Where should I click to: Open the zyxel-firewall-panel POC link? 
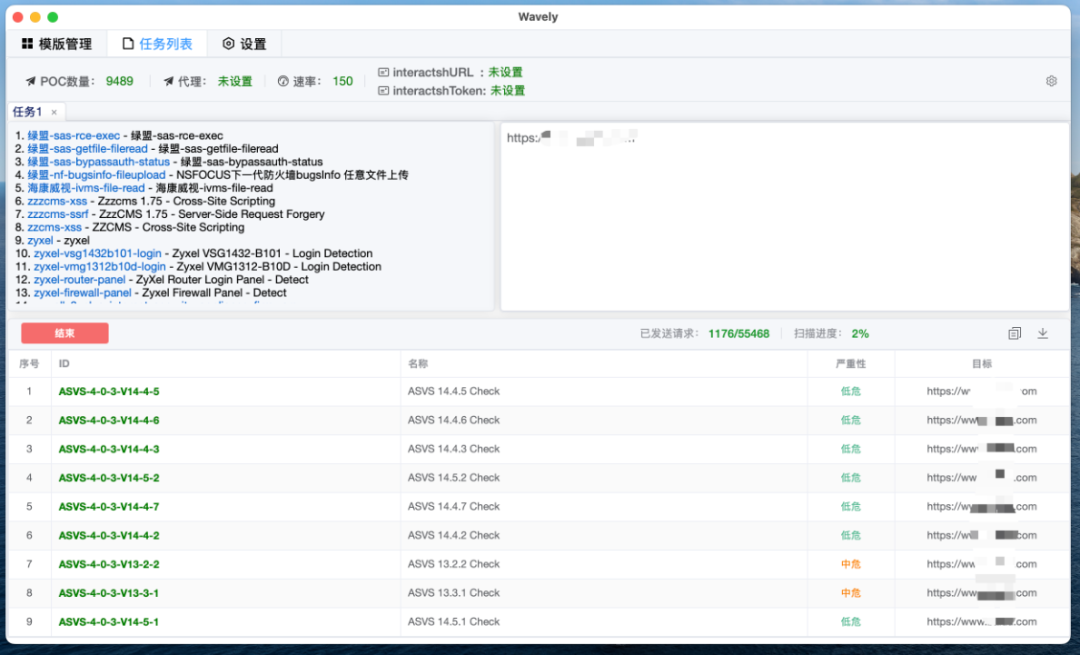83,293
